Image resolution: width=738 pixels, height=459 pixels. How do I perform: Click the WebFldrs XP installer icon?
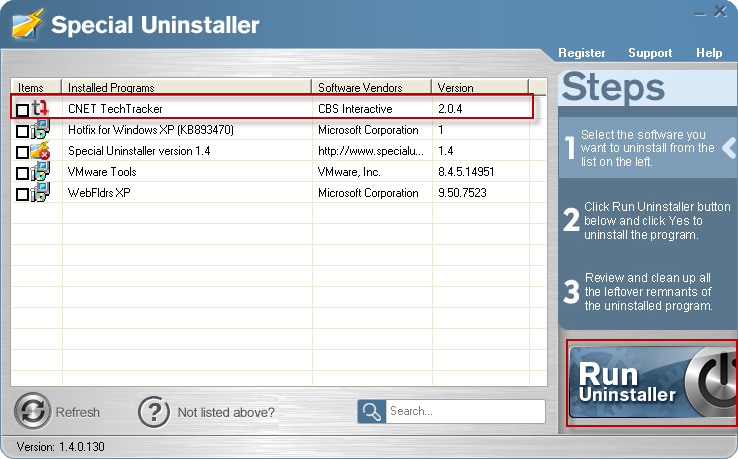pyautogui.click(x=40, y=193)
